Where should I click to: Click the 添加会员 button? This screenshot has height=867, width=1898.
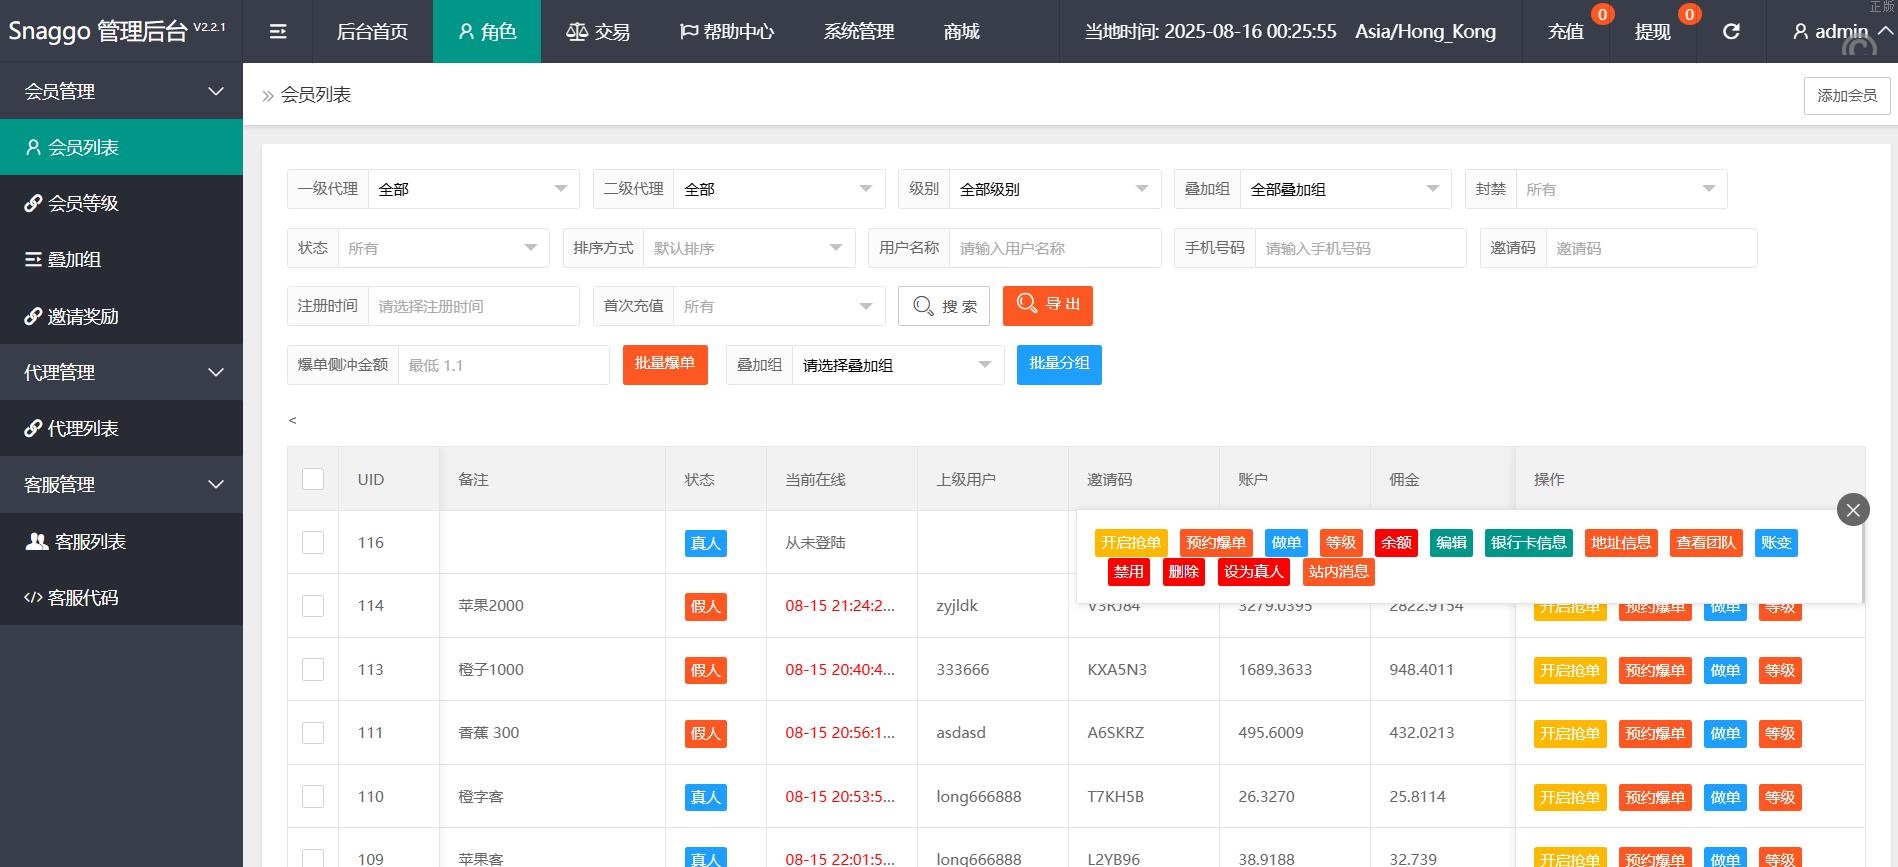click(x=1846, y=96)
